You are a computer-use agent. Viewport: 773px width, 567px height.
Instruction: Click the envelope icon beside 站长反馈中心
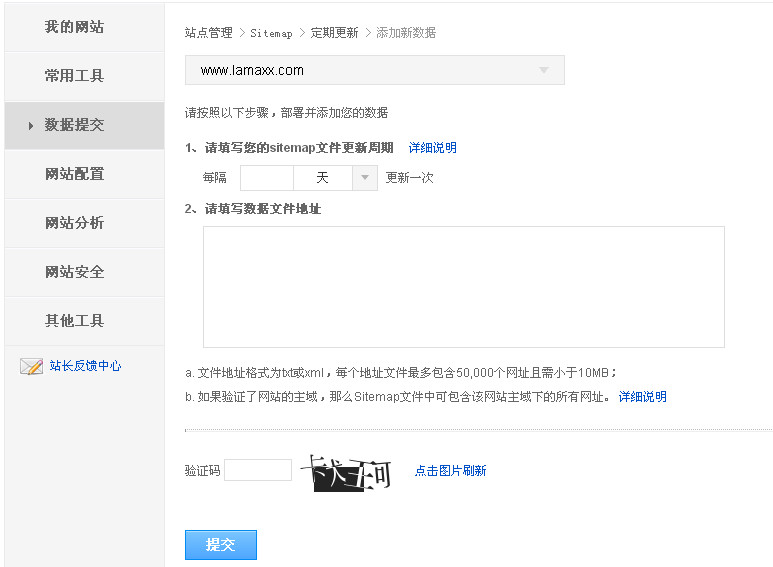click(x=31, y=366)
